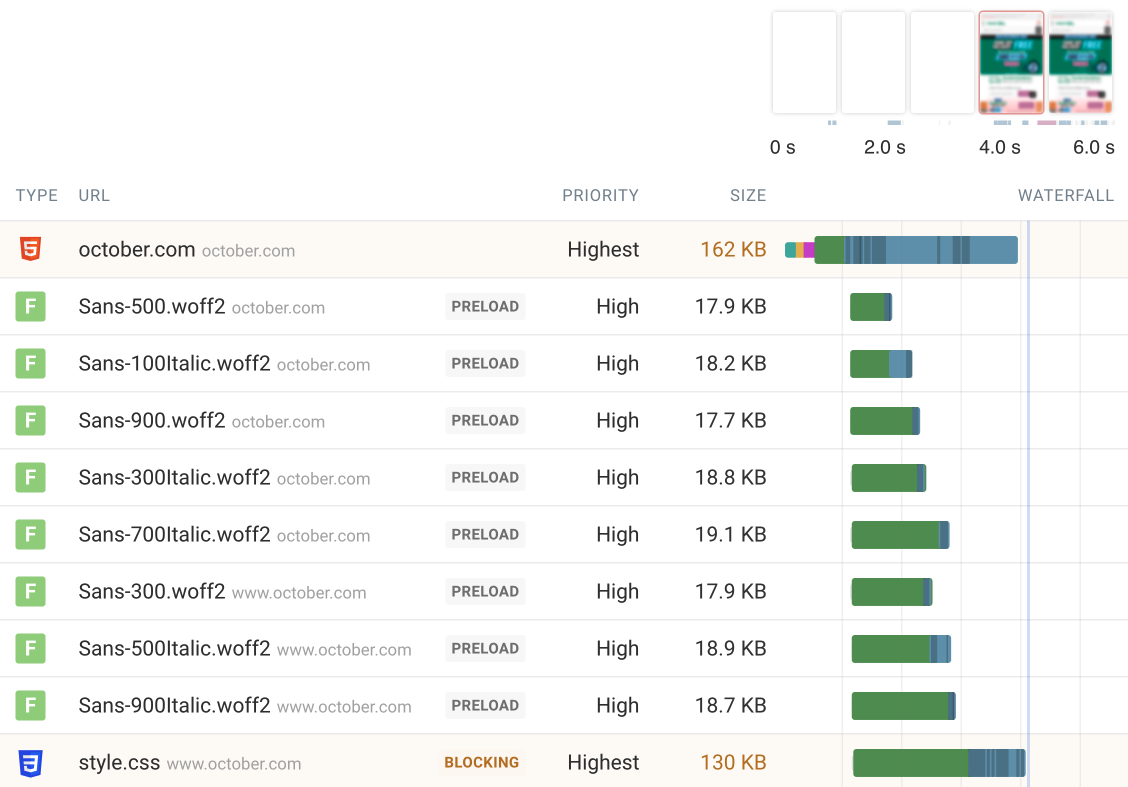
Task: Click the Sans-500.woff2 waterfall bar
Action: [870, 306]
